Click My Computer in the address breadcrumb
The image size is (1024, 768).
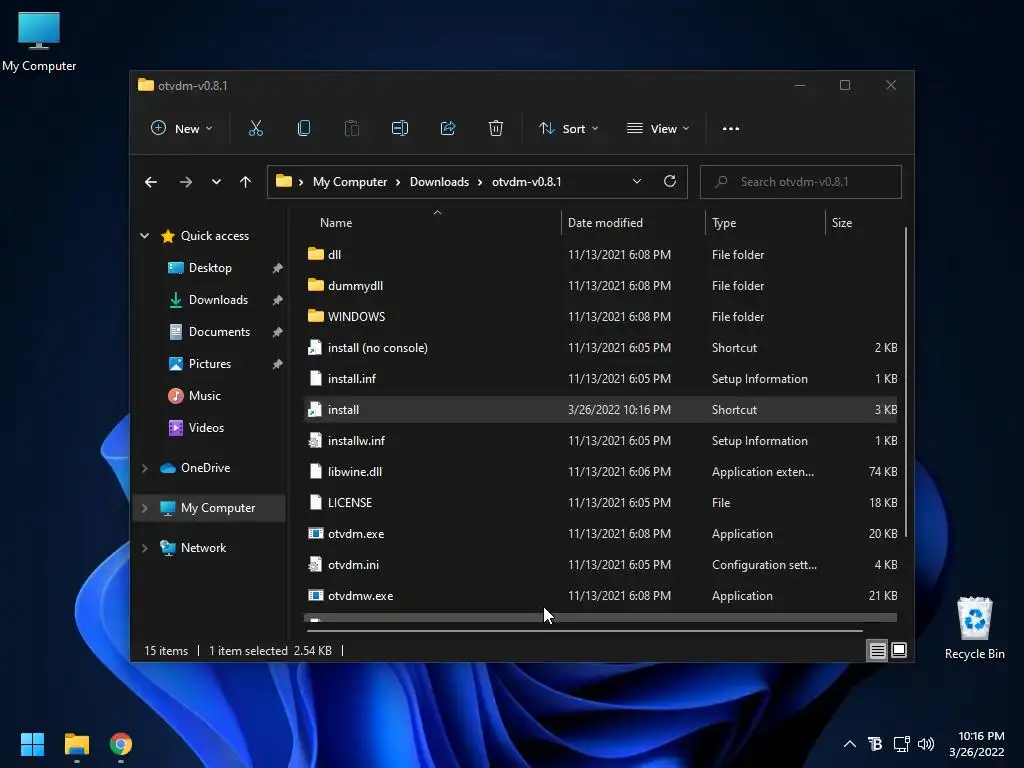[349, 182]
